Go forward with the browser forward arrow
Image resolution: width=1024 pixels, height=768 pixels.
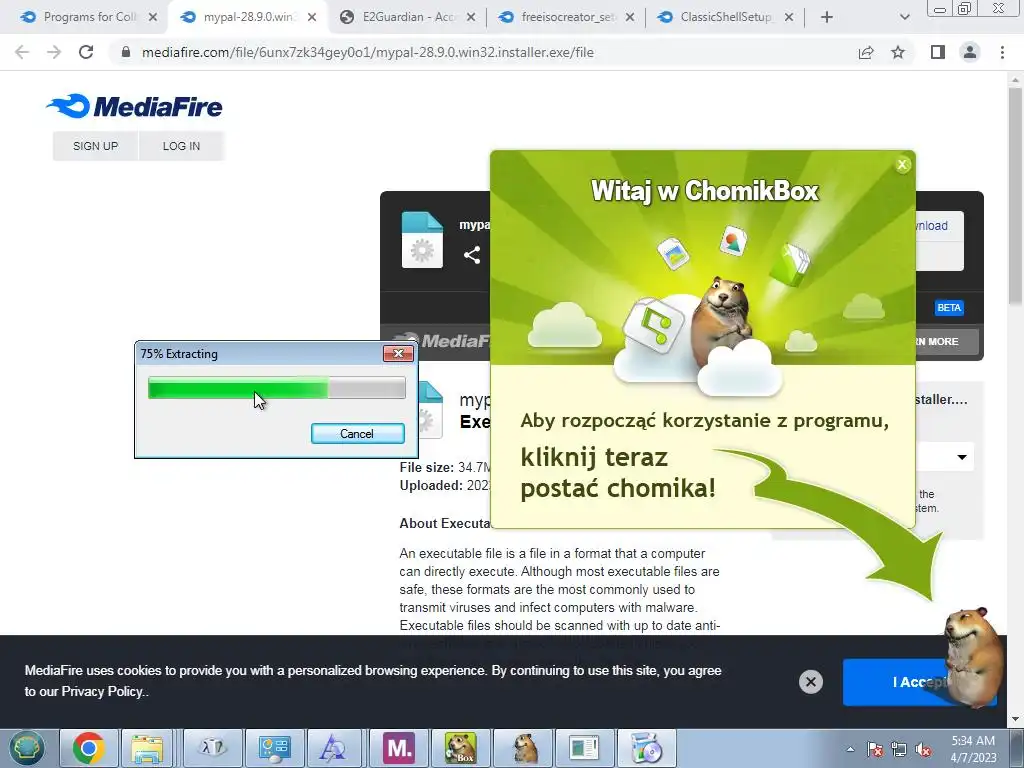[x=54, y=52]
